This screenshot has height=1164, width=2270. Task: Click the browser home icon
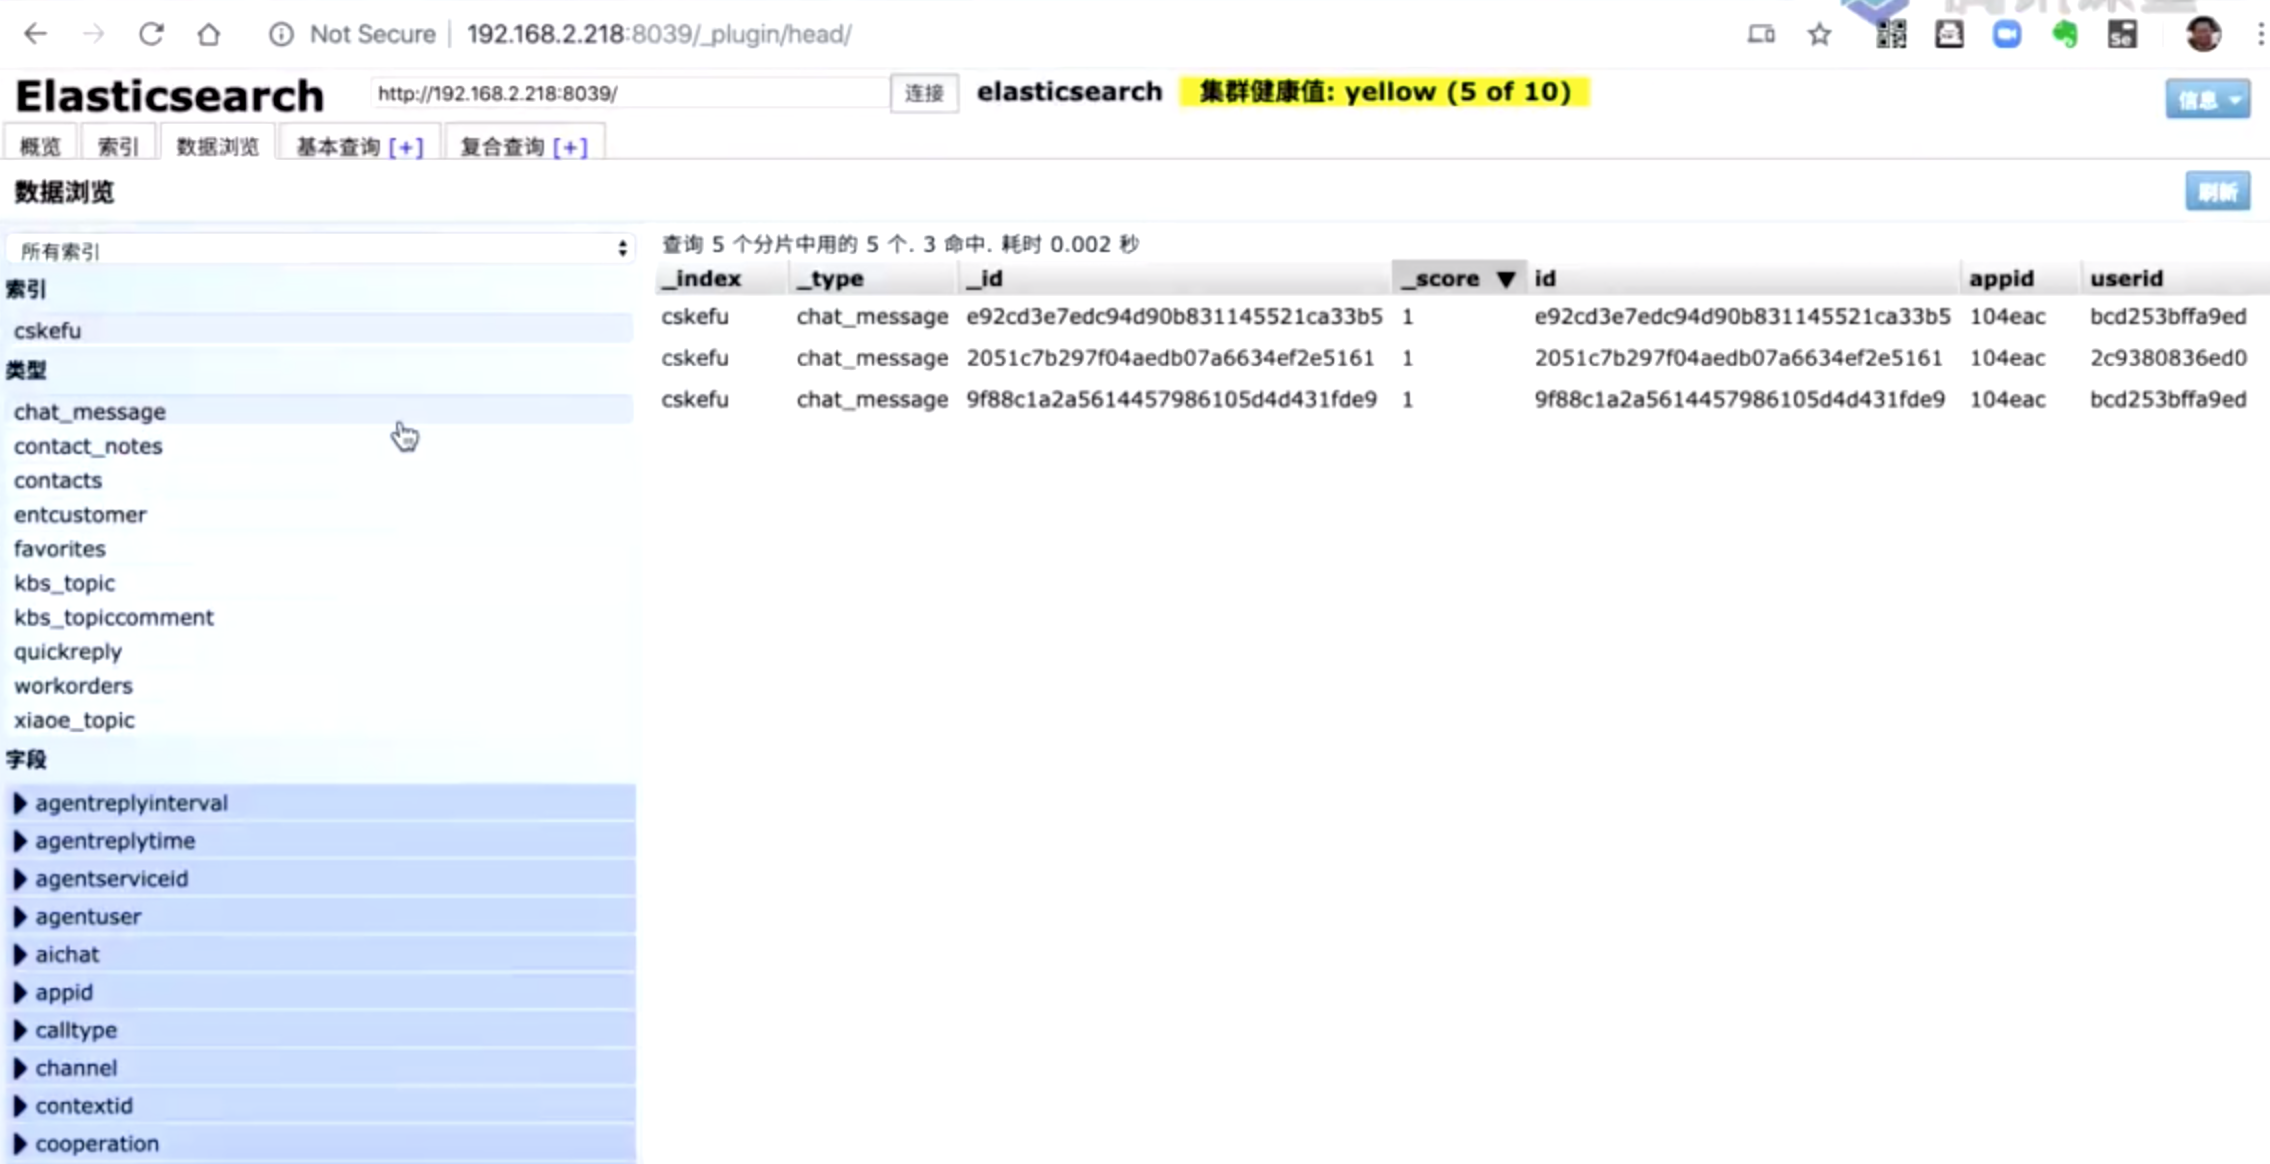(x=208, y=34)
